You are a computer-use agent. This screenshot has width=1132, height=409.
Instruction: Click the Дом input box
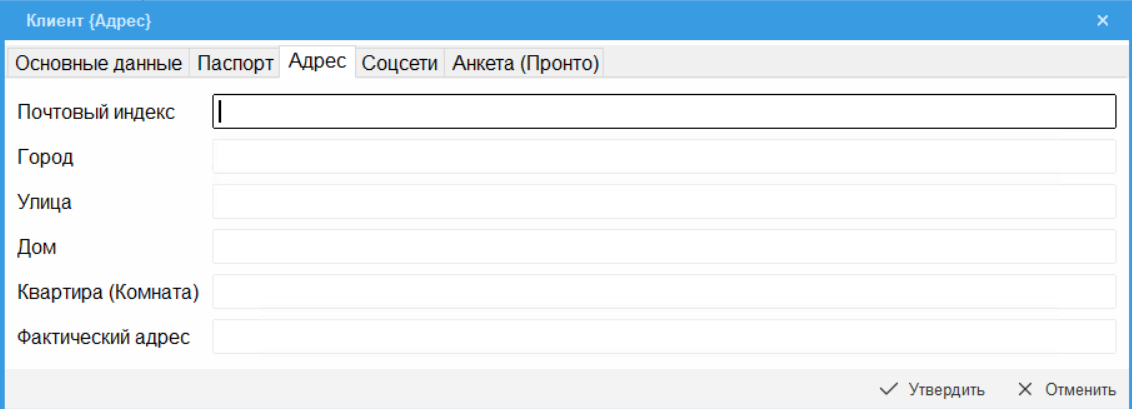point(664,247)
